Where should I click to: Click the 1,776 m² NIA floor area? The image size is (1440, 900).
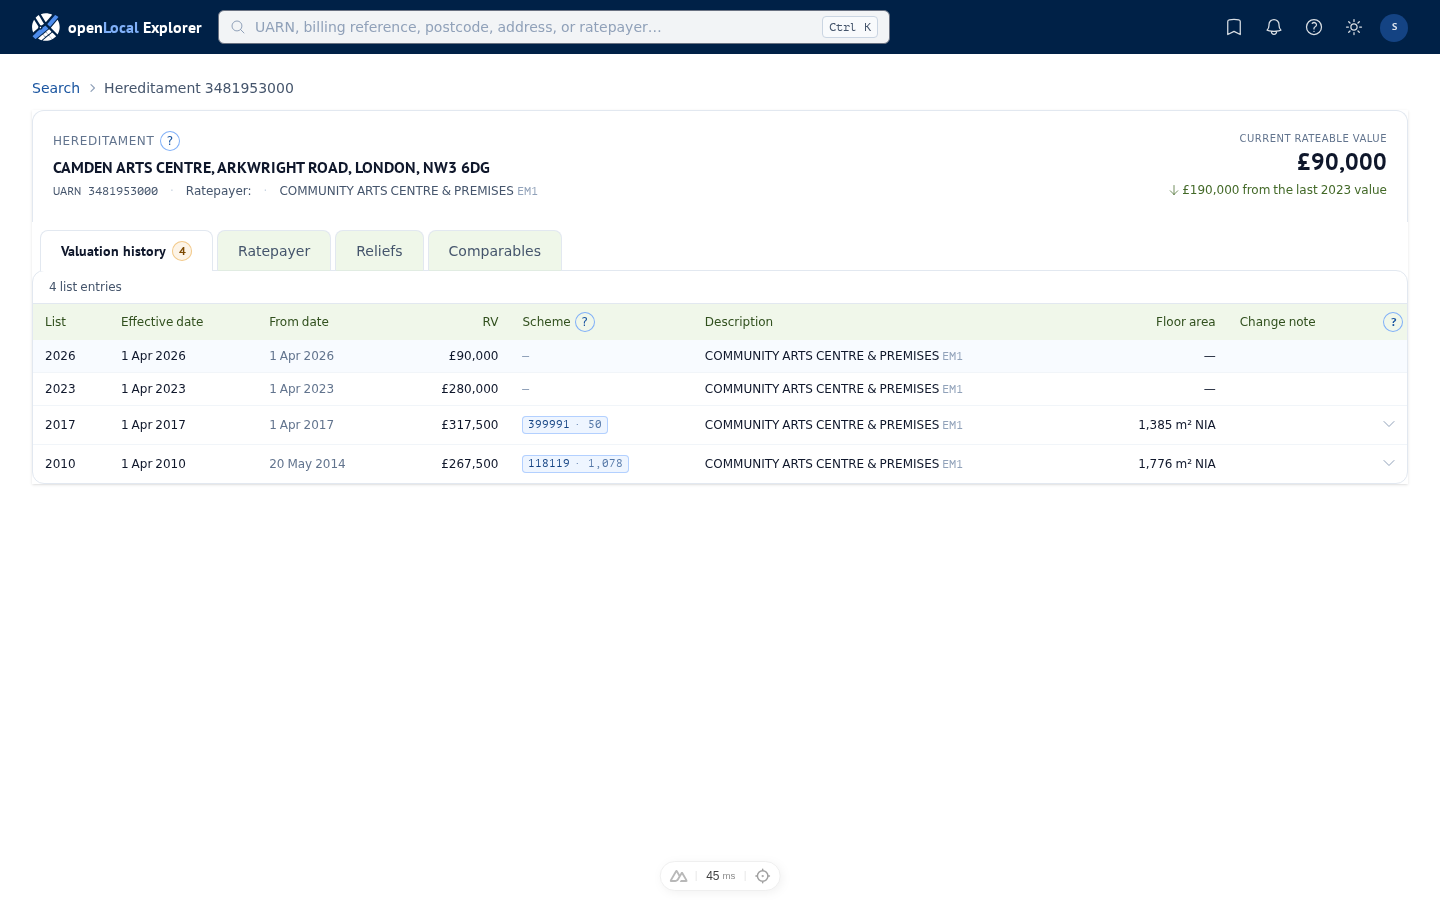point(1177,464)
